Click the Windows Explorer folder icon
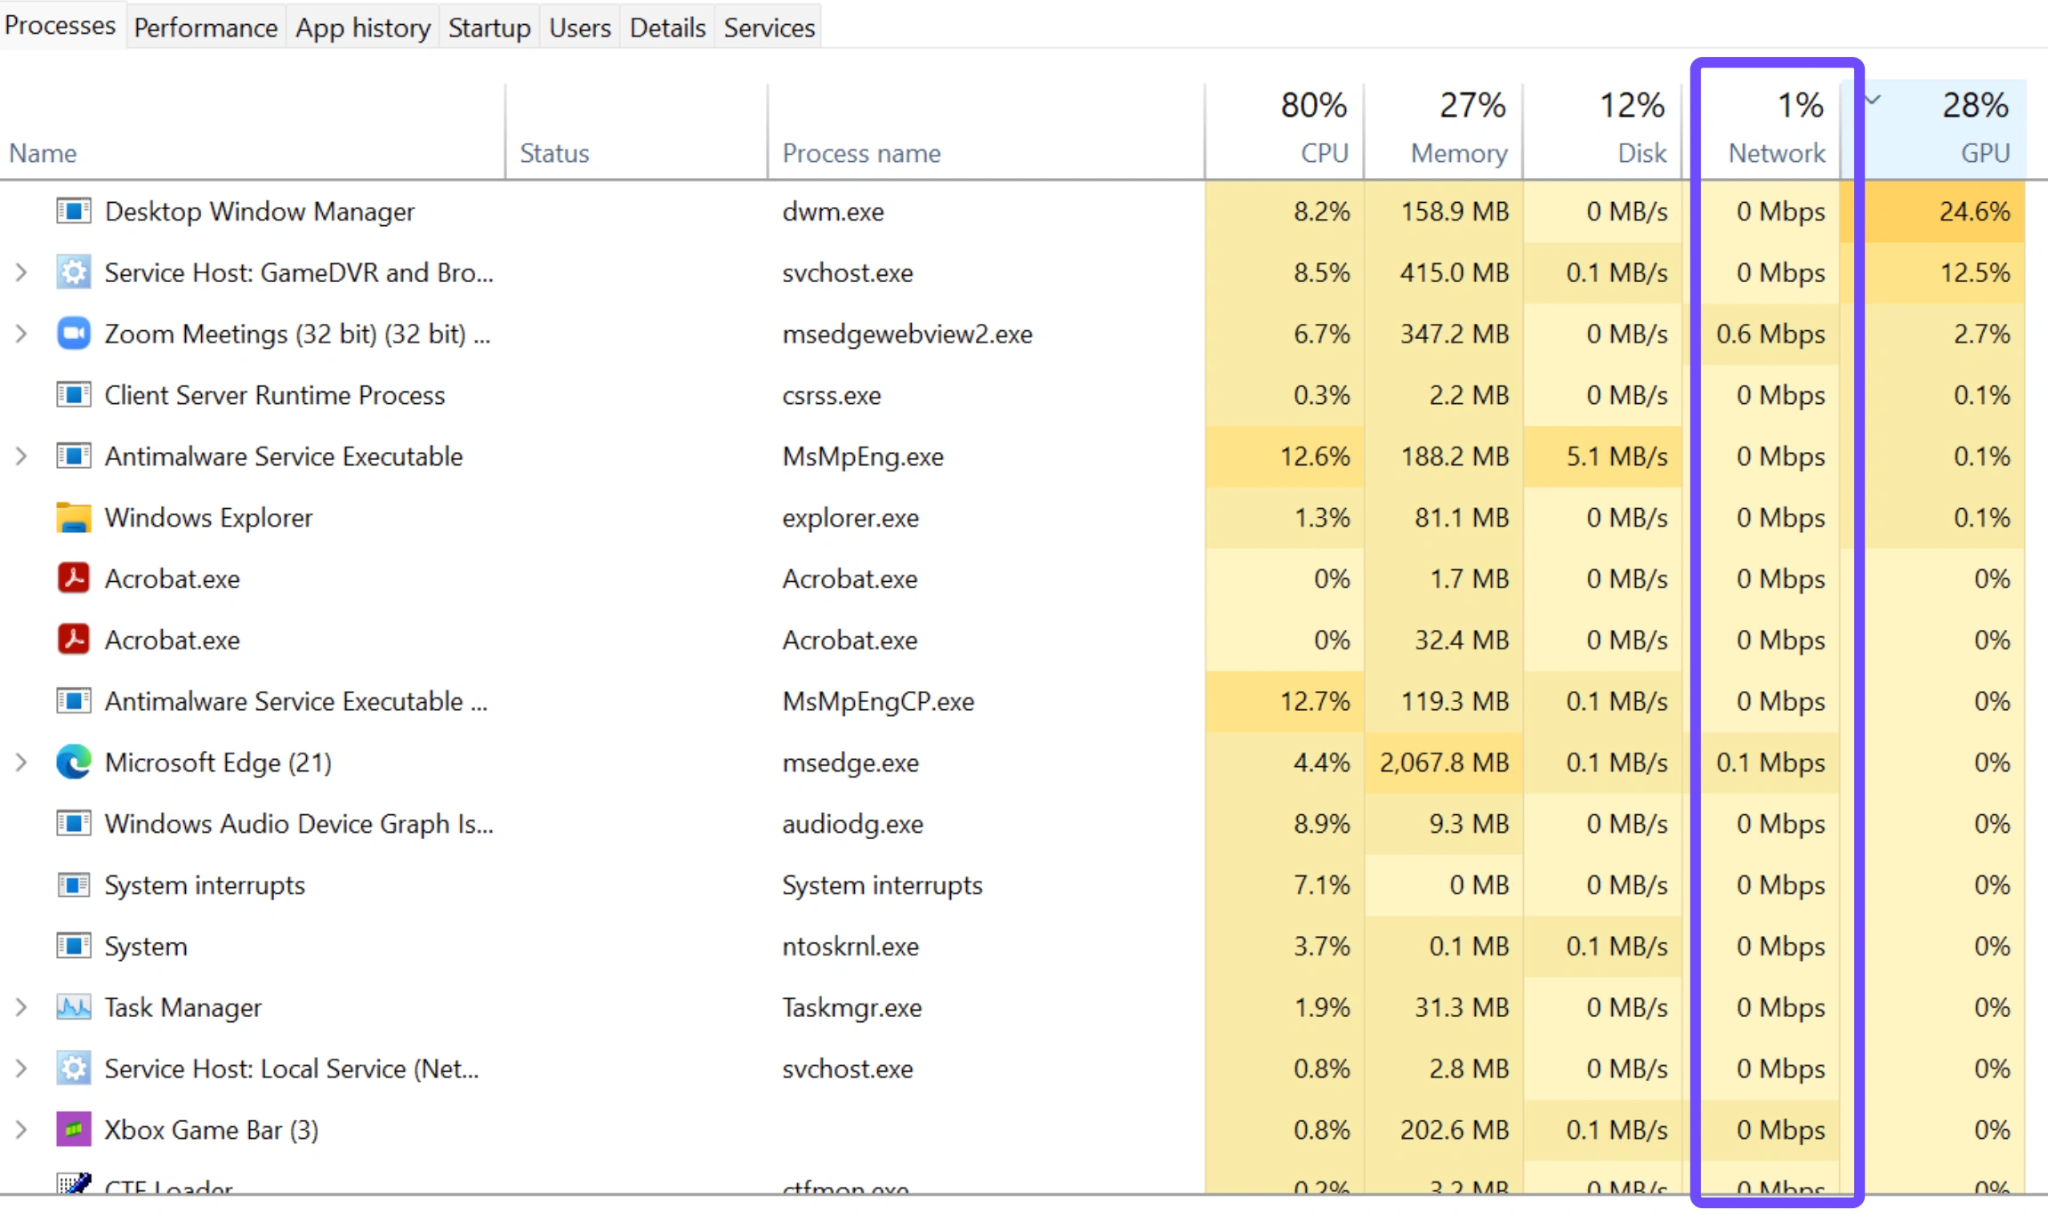Screen dimensions: 2048x1215 [x=73, y=517]
